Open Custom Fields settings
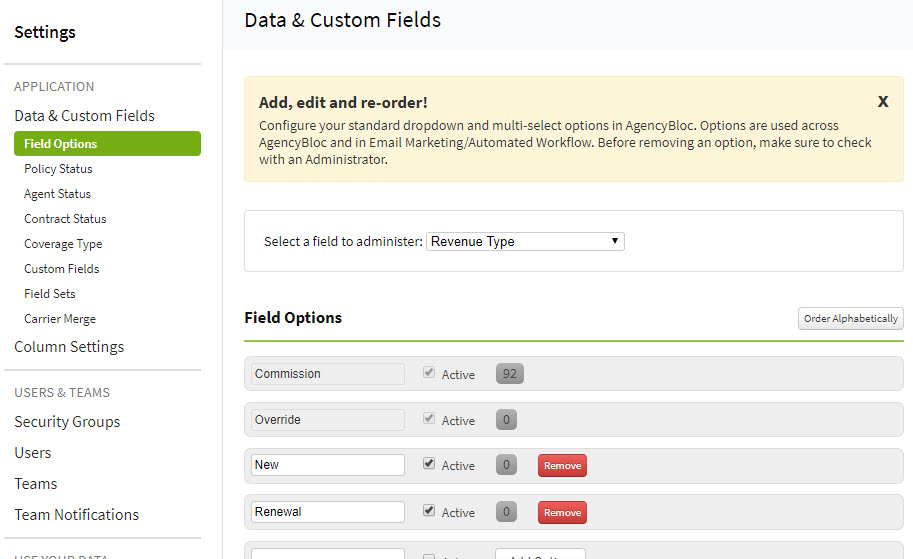Screen dimensions: 913x559 coord(62,269)
